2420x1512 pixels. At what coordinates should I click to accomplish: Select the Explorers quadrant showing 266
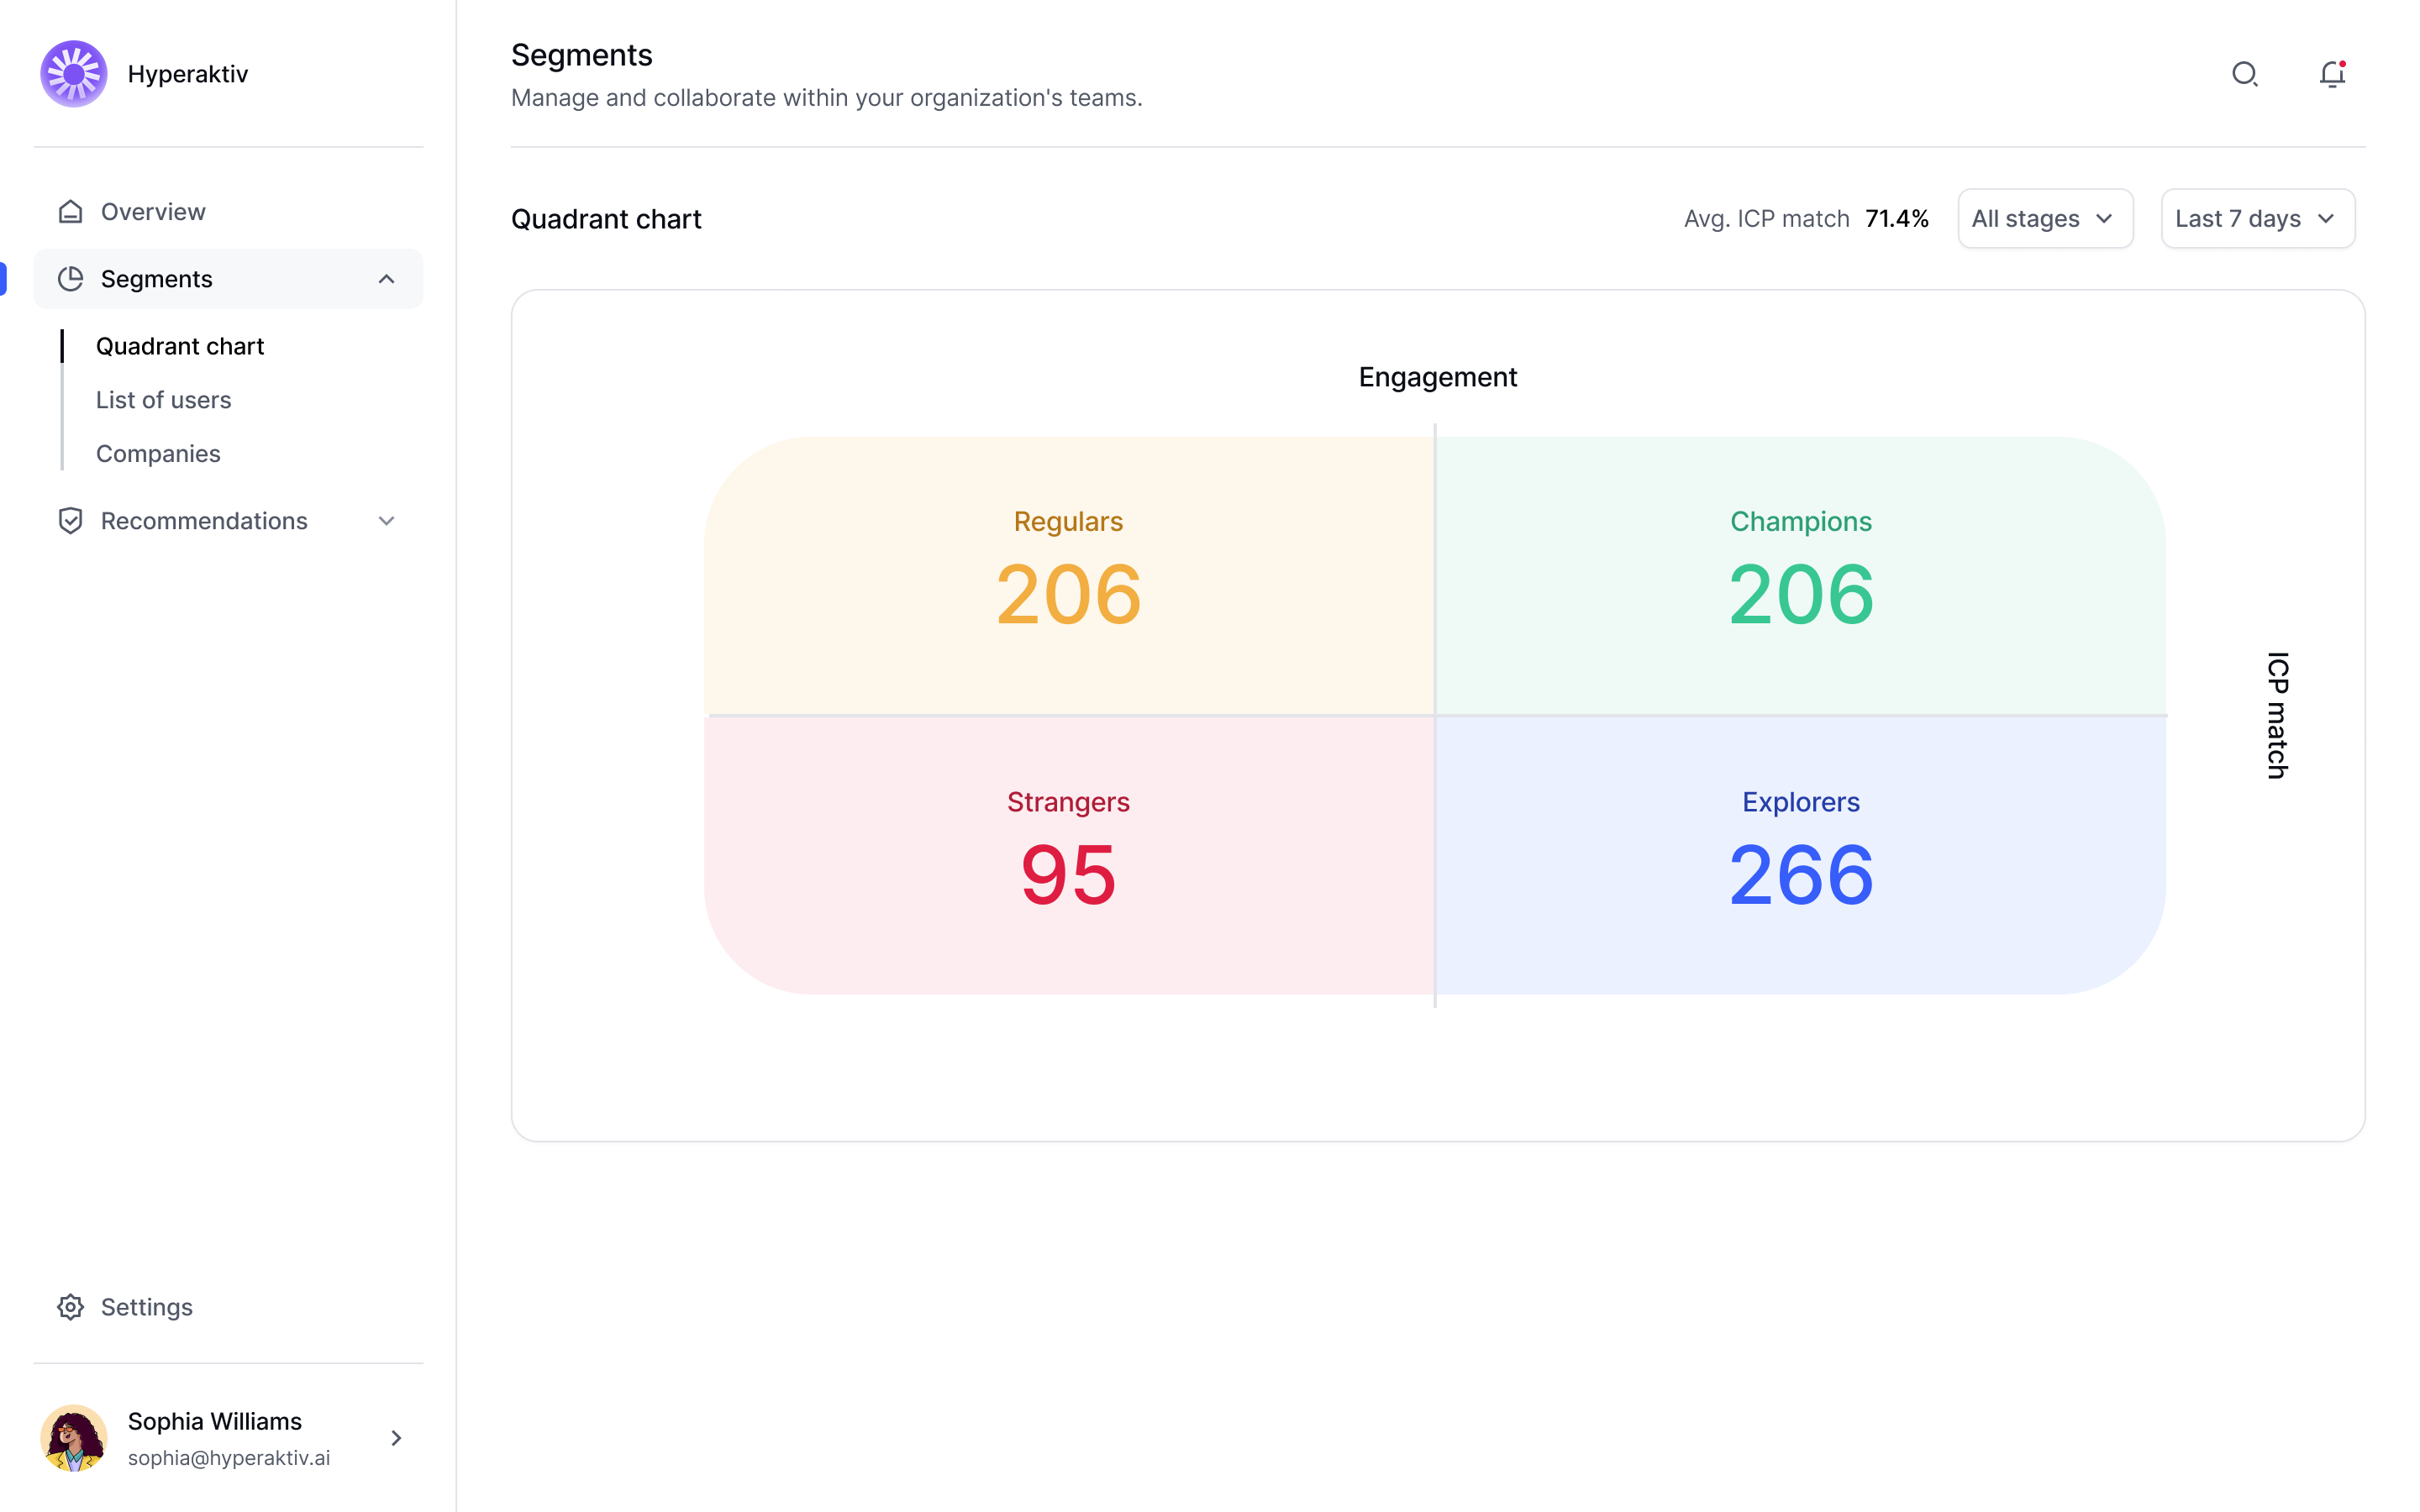pos(1800,855)
